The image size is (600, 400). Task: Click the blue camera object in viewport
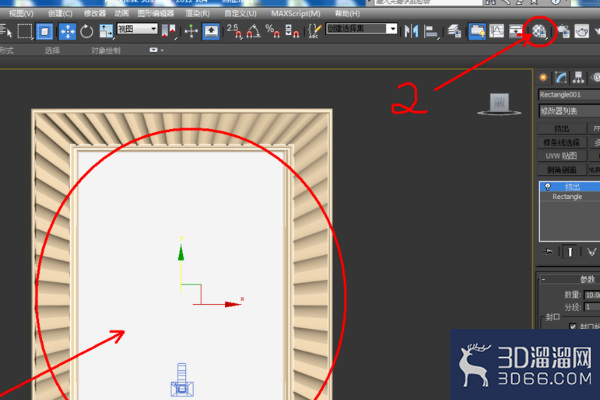point(182,380)
